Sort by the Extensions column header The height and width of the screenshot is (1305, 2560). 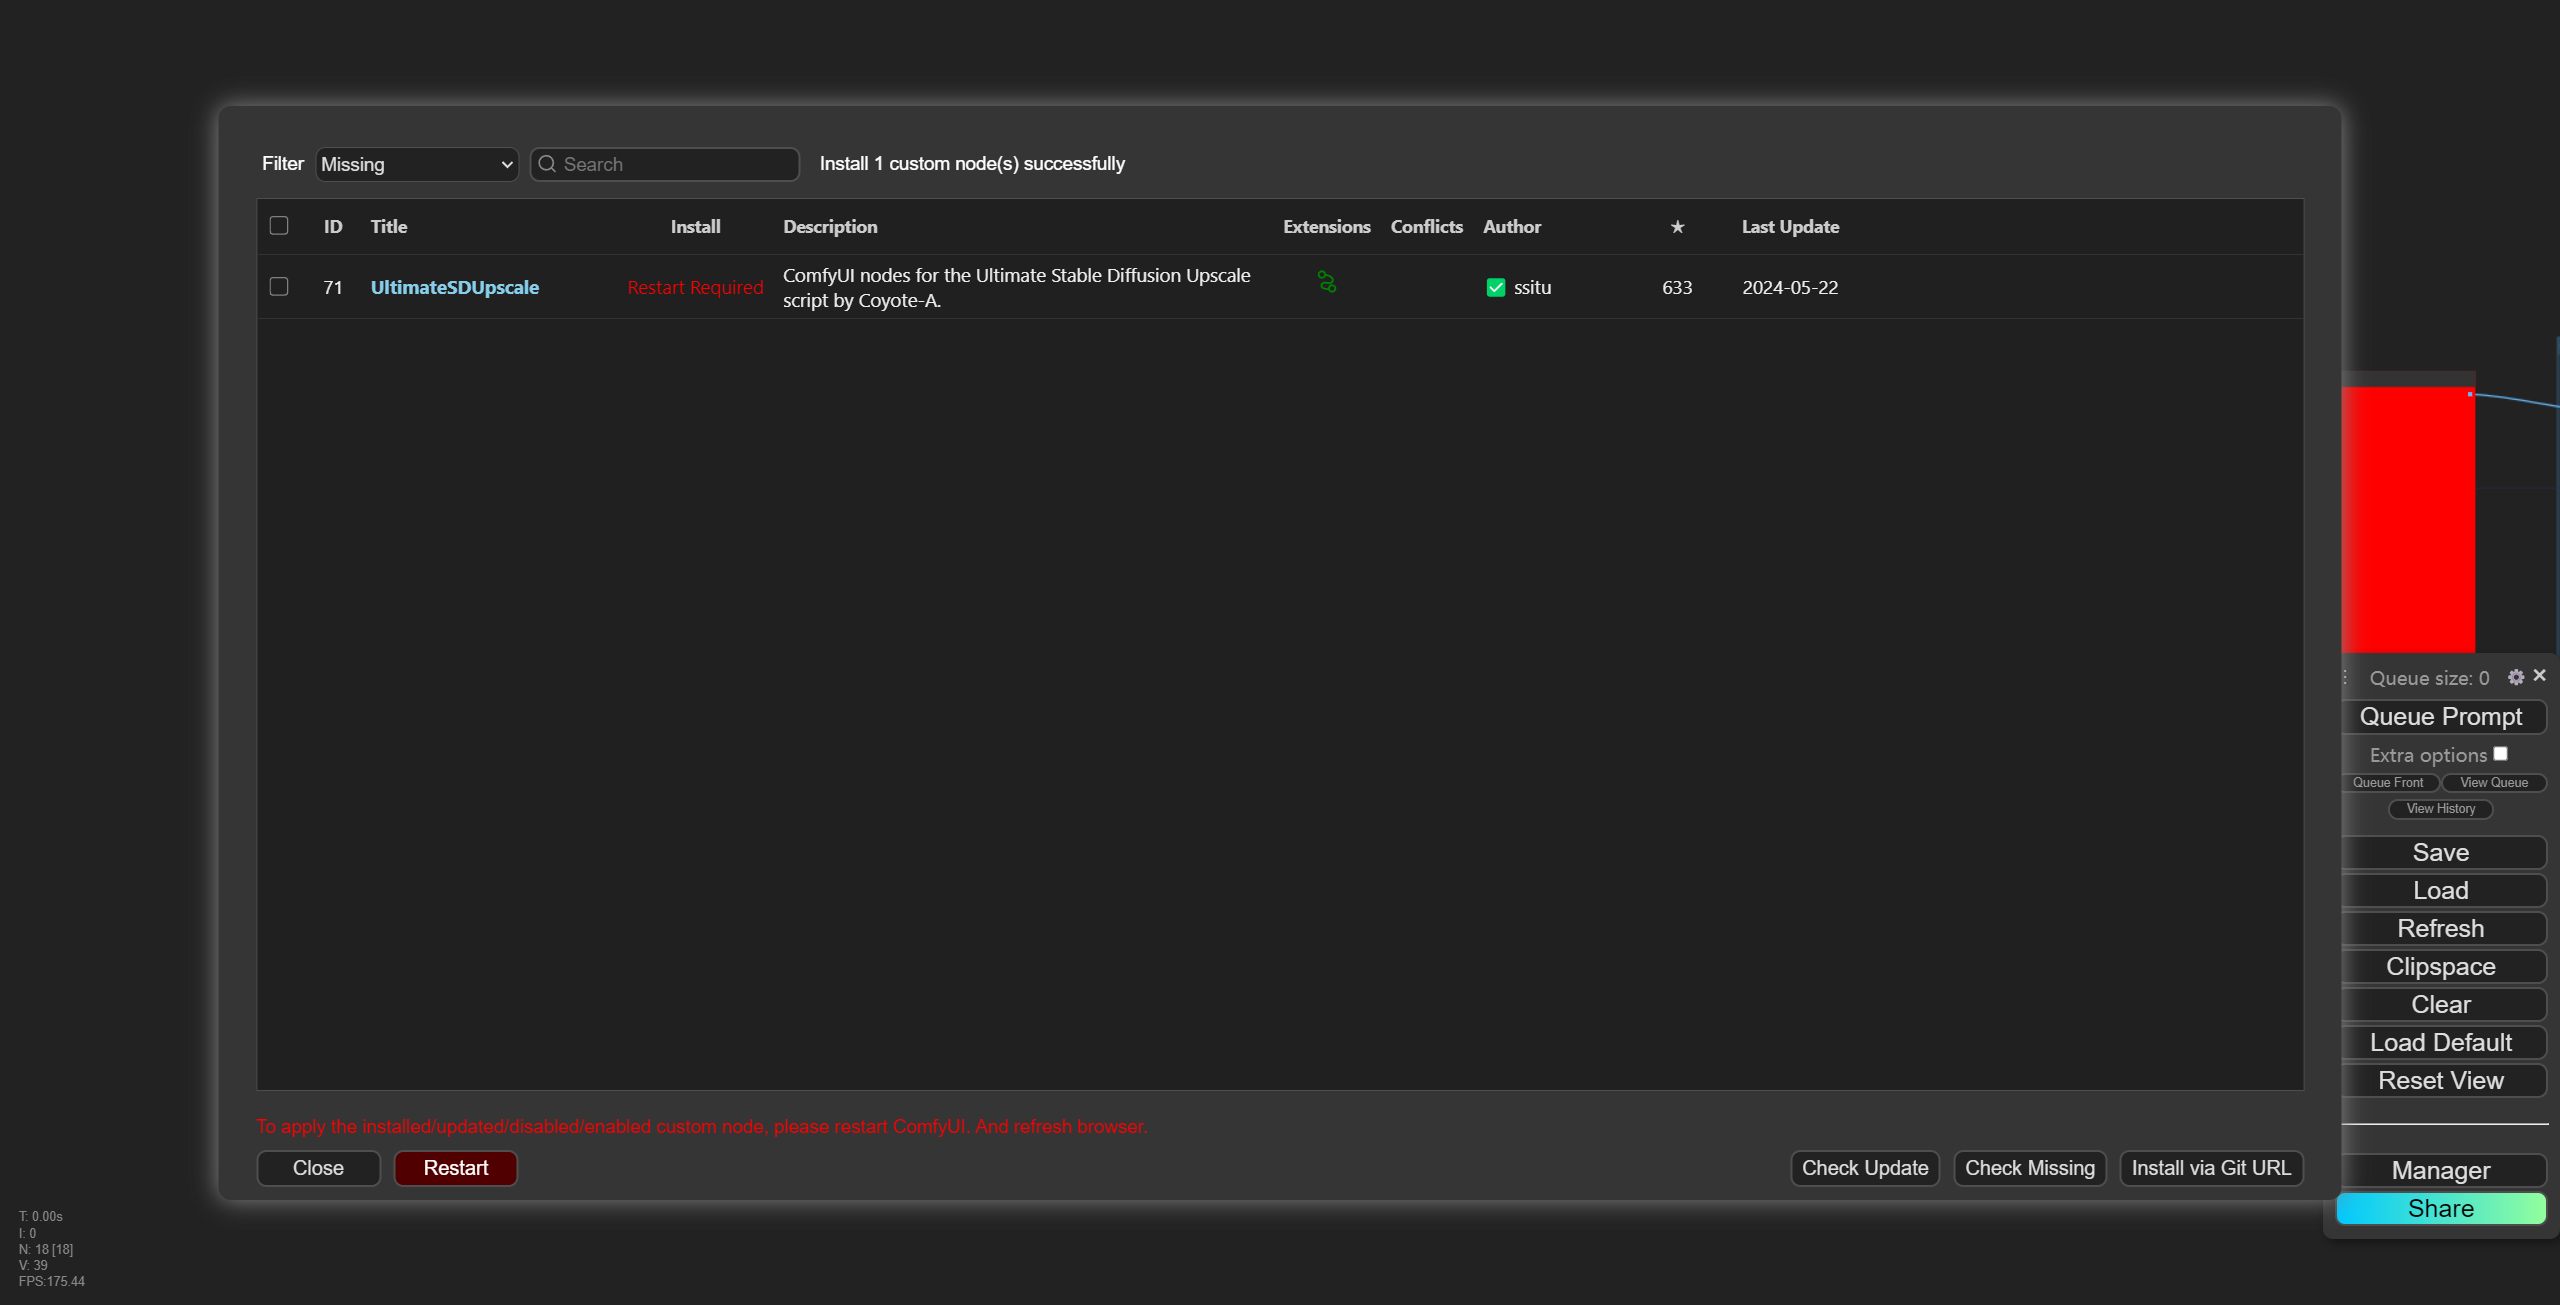tap(1327, 227)
